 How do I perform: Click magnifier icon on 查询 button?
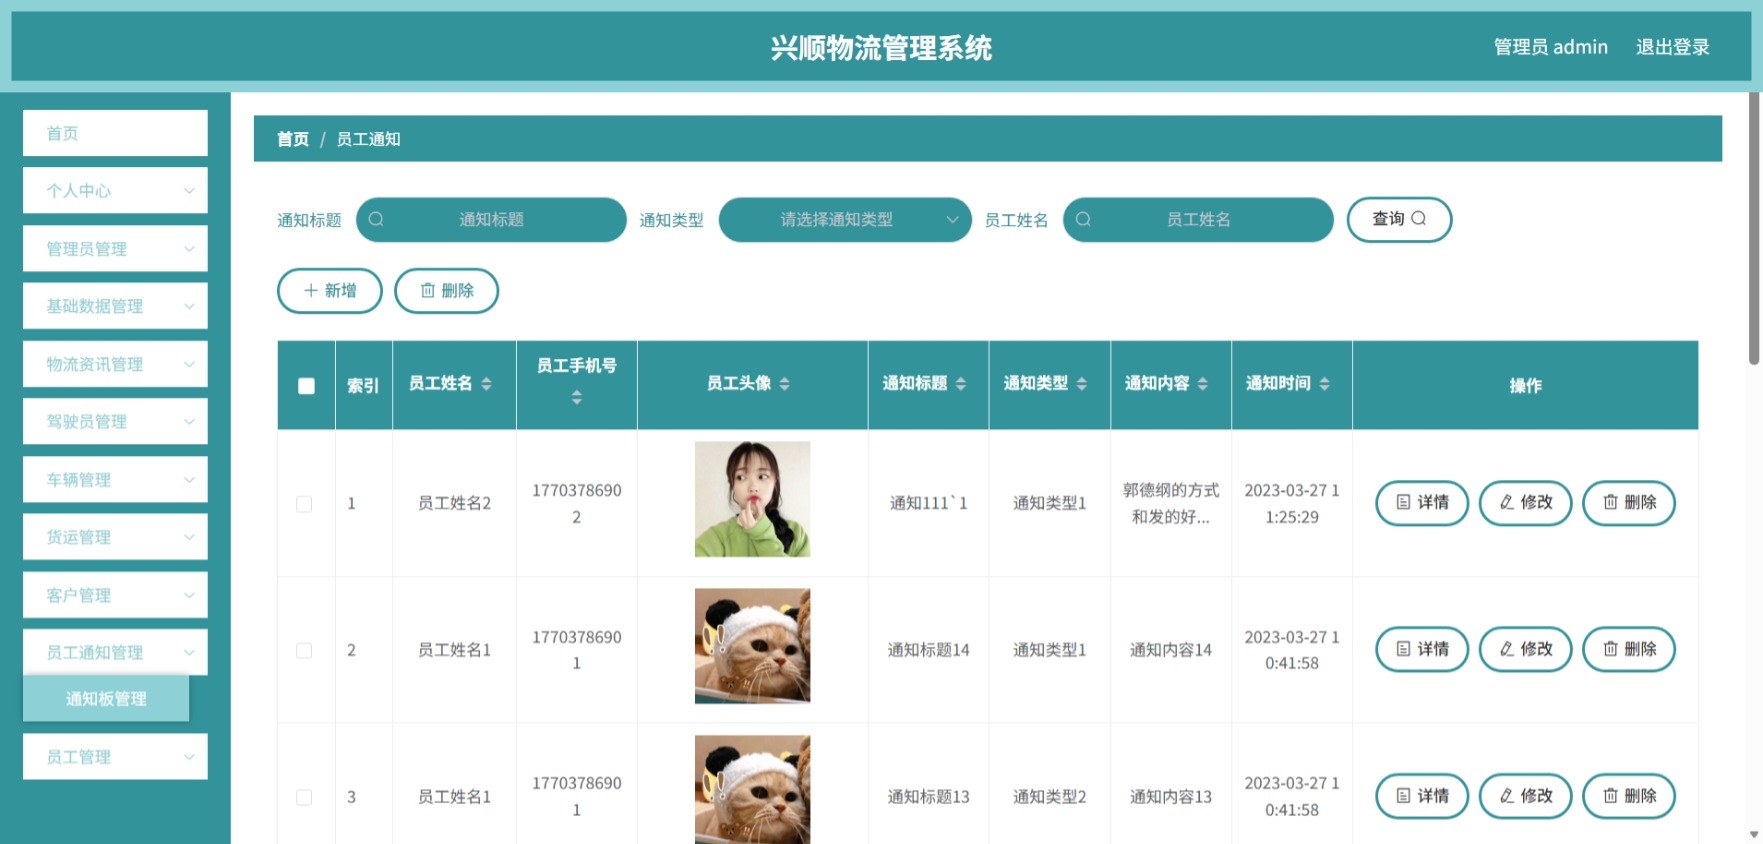[x=1418, y=219]
